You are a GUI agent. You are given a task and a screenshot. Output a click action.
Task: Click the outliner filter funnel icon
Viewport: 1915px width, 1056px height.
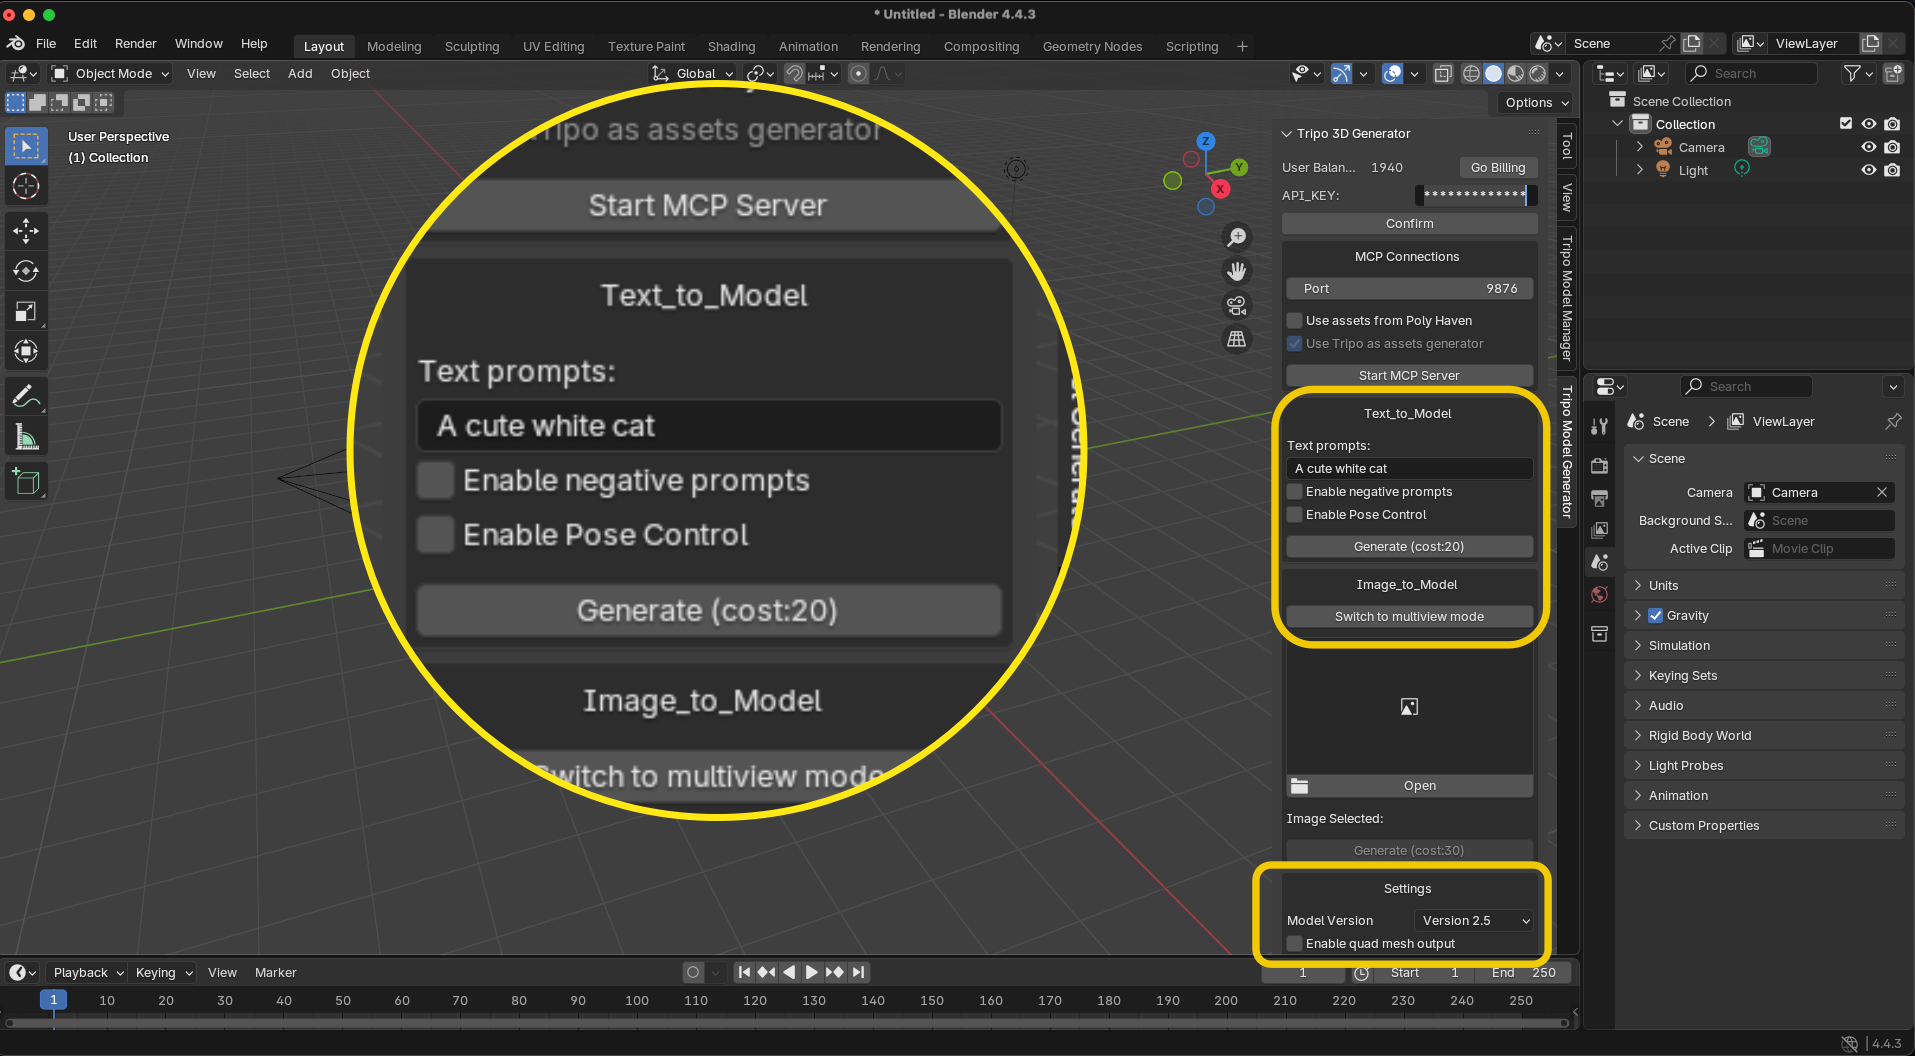pos(1852,73)
